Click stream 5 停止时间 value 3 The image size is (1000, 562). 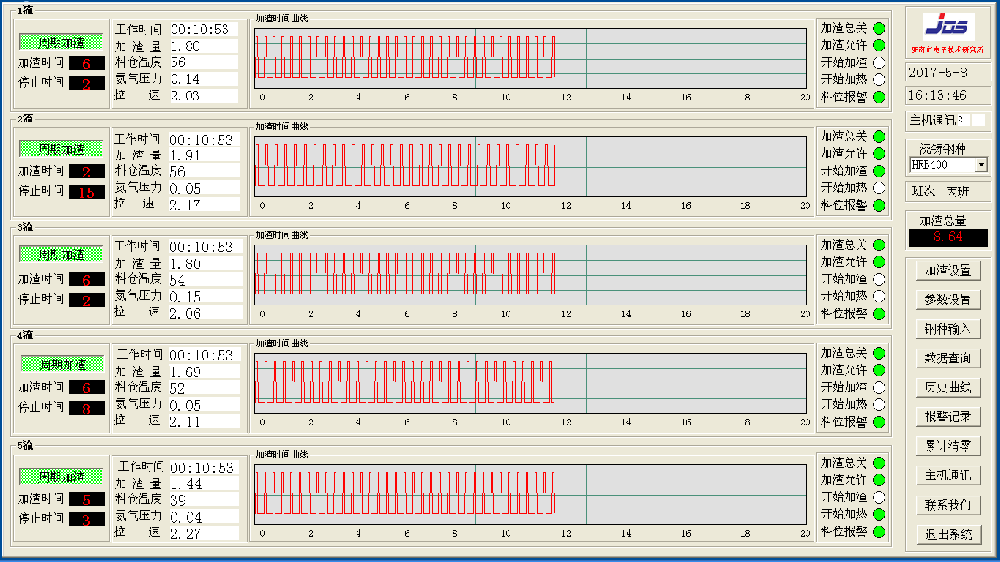87,520
